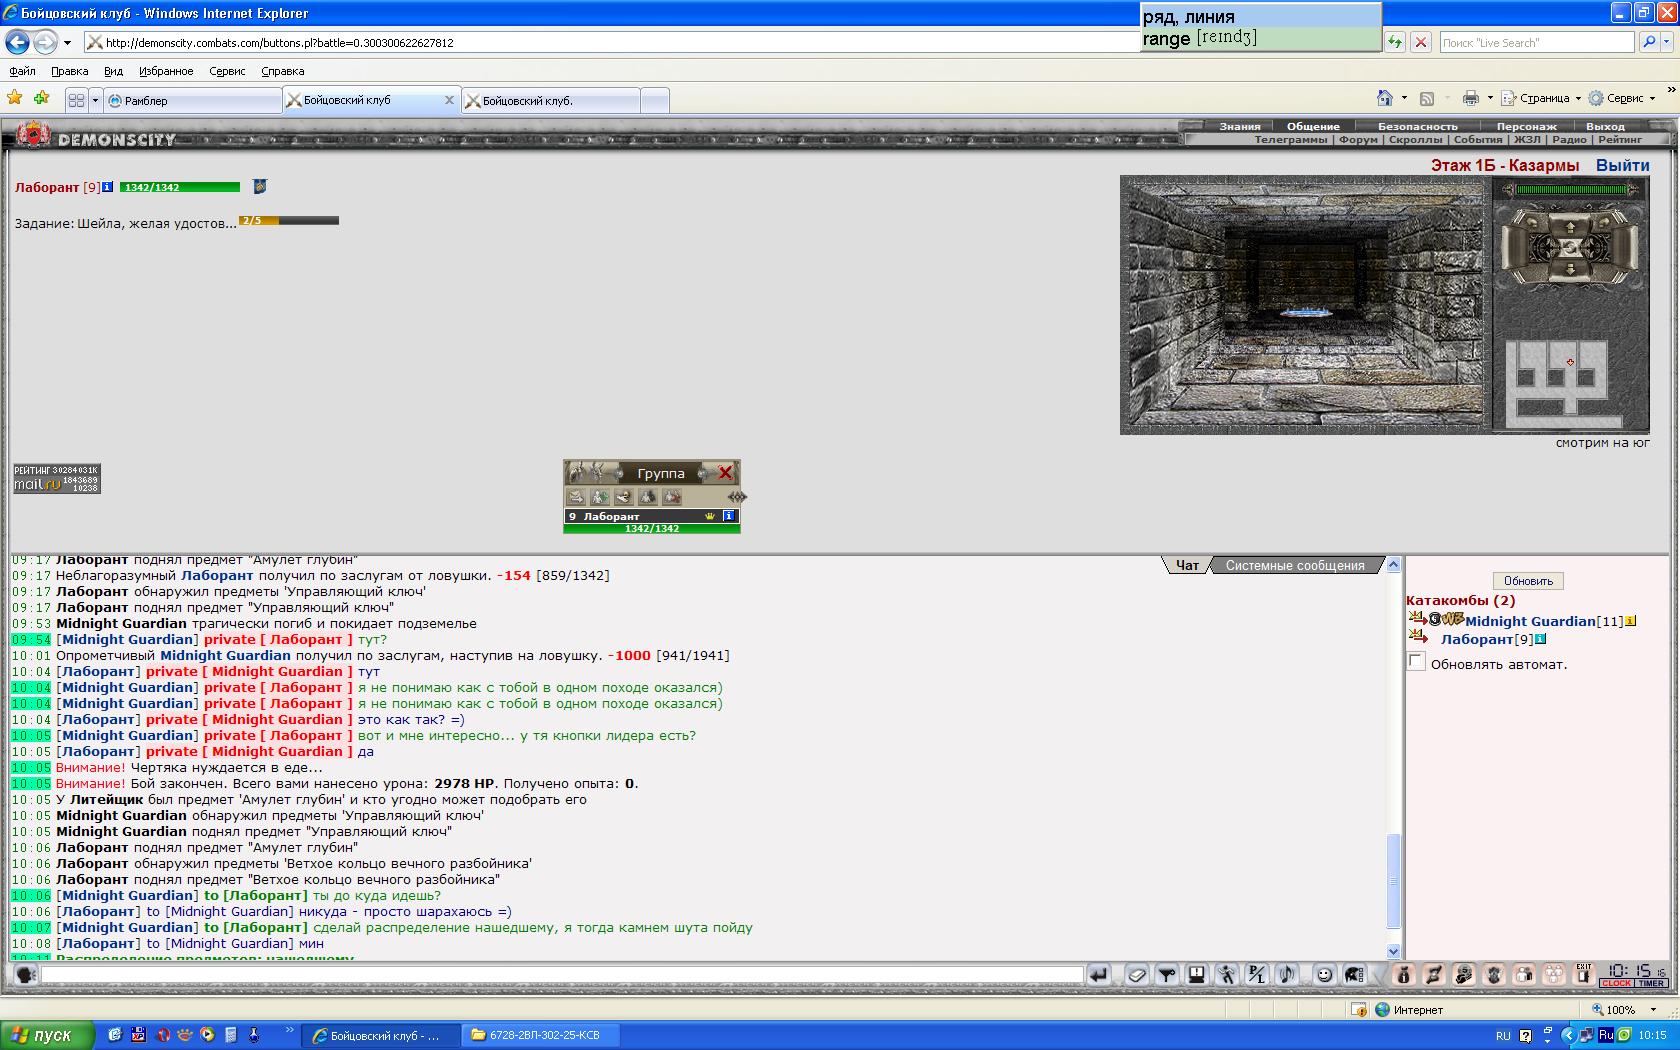1680x1050 pixels.
Task: Click the Лаборант green HP bar at top
Action: coord(179,187)
